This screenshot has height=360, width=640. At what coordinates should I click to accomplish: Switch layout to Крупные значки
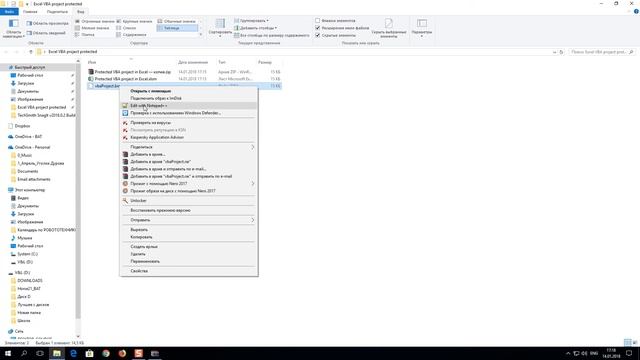click(x=134, y=21)
